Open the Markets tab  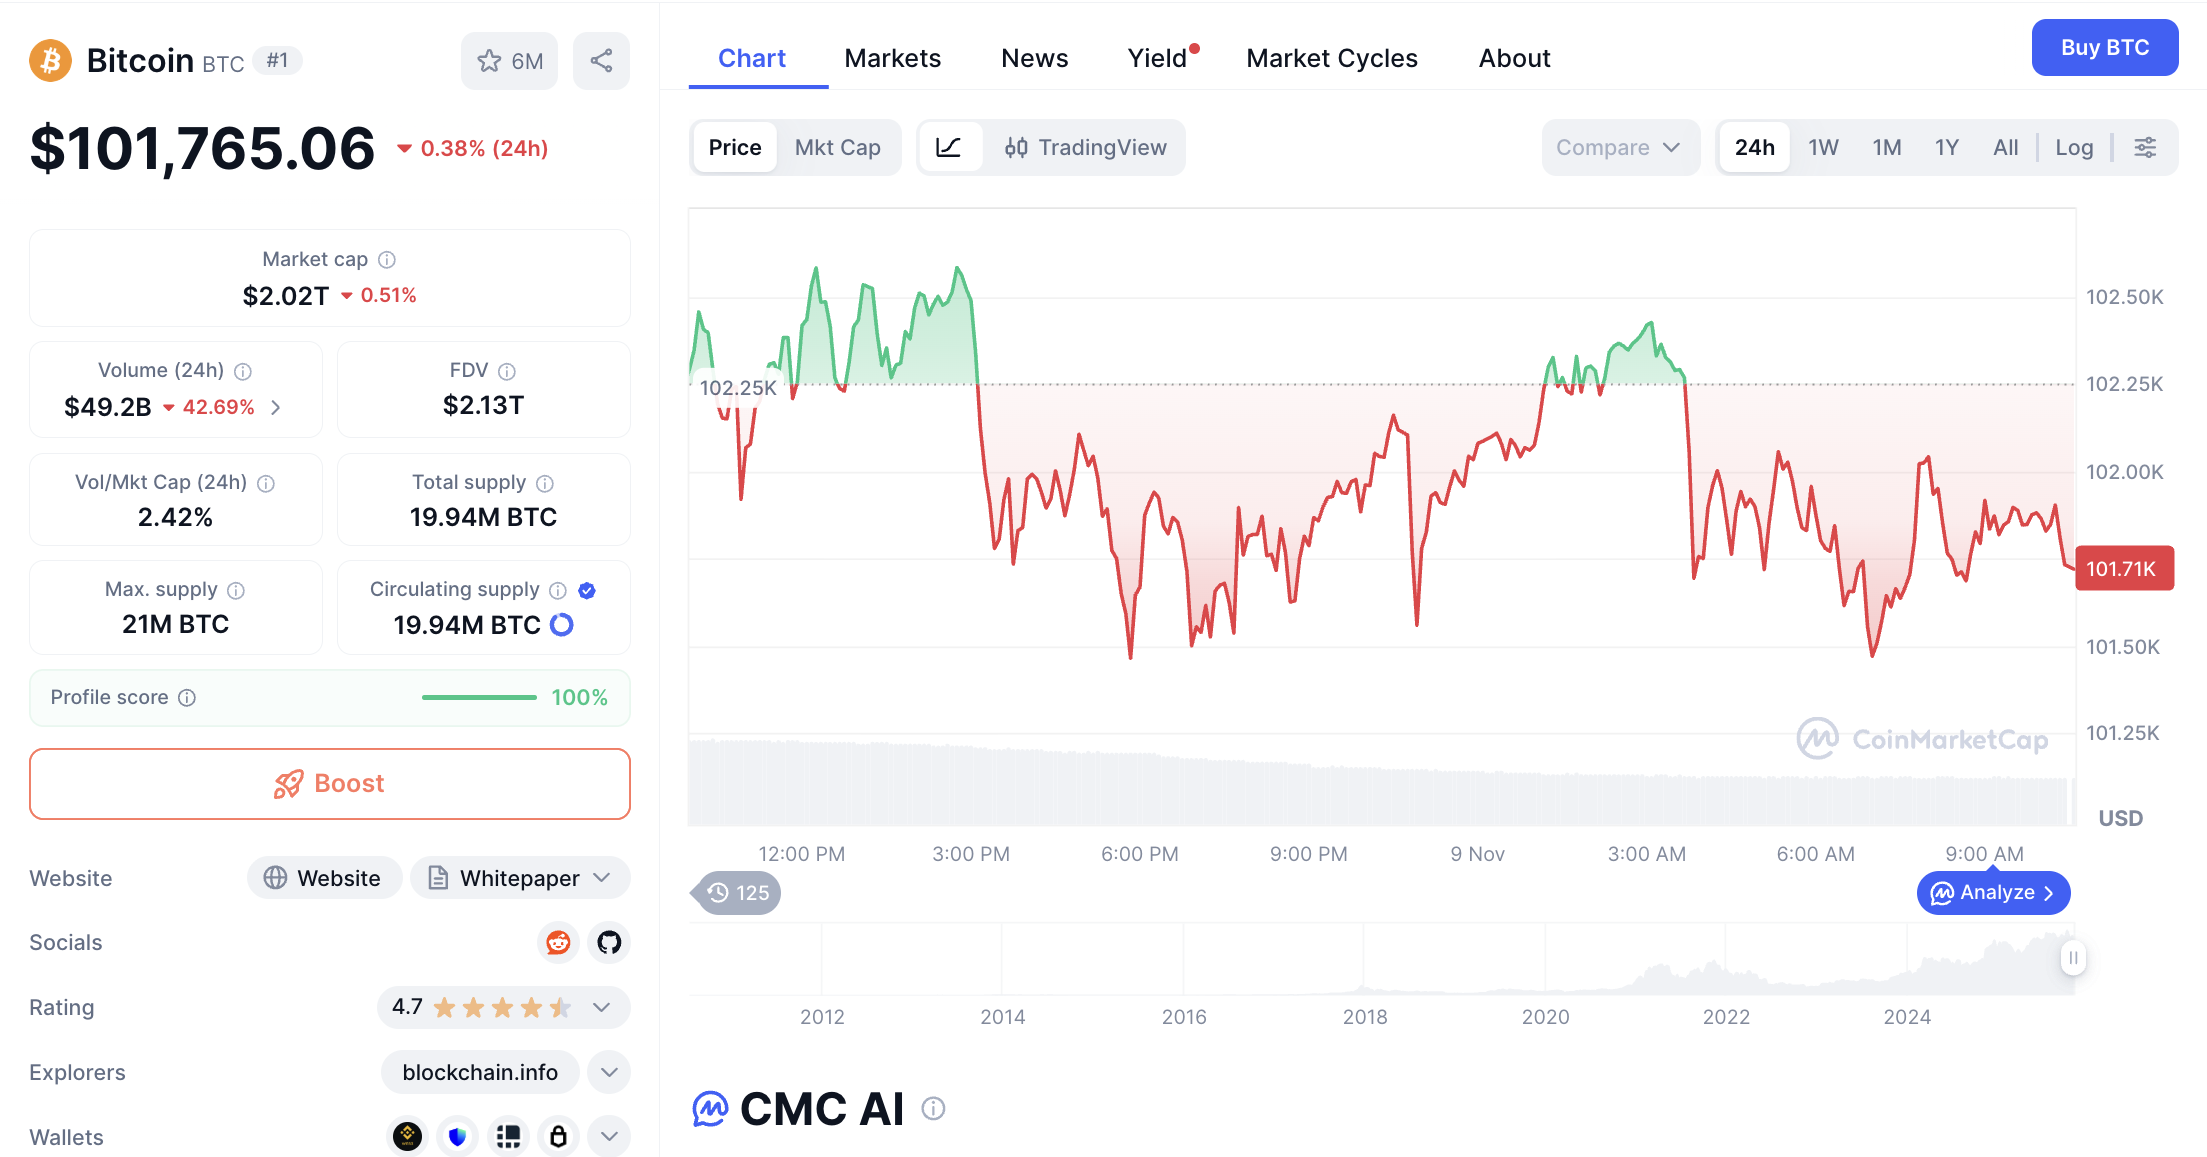click(x=892, y=58)
